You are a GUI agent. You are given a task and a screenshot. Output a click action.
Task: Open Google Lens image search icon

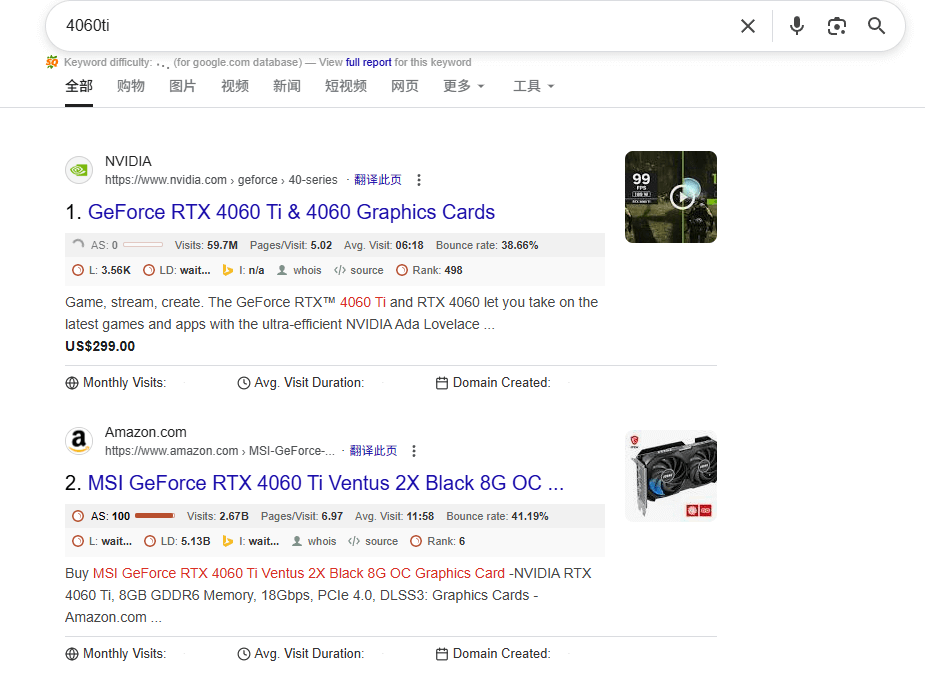pyautogui.click(x=837, y=26)
